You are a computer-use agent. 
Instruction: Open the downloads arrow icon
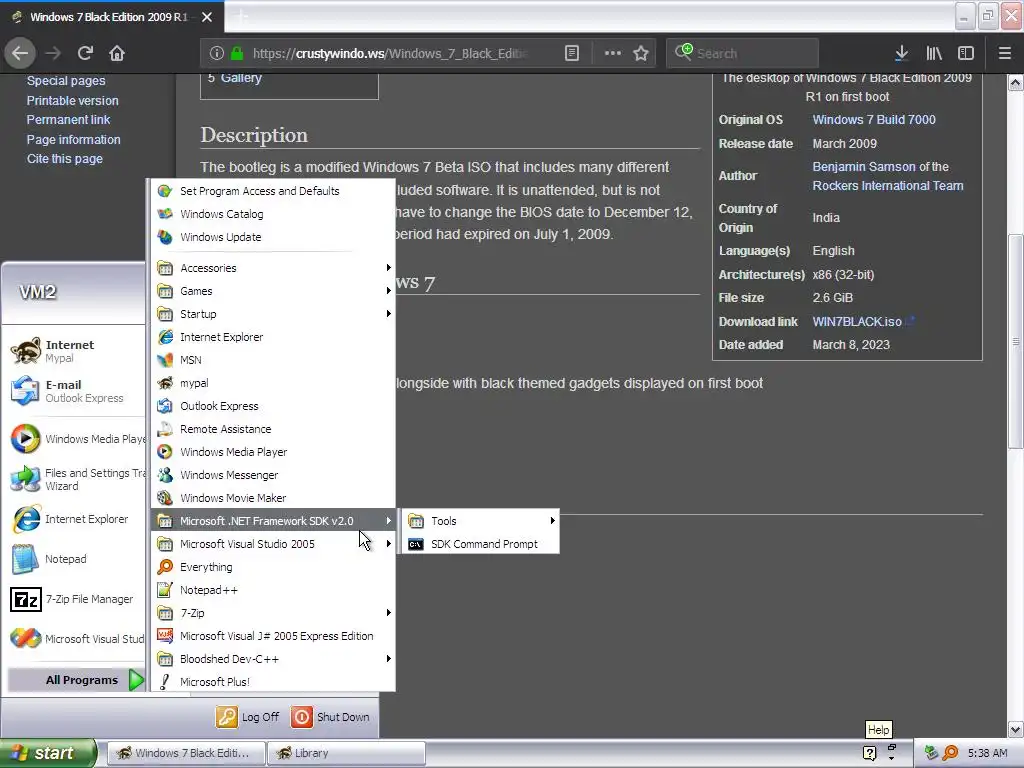(x=901, y=53)
